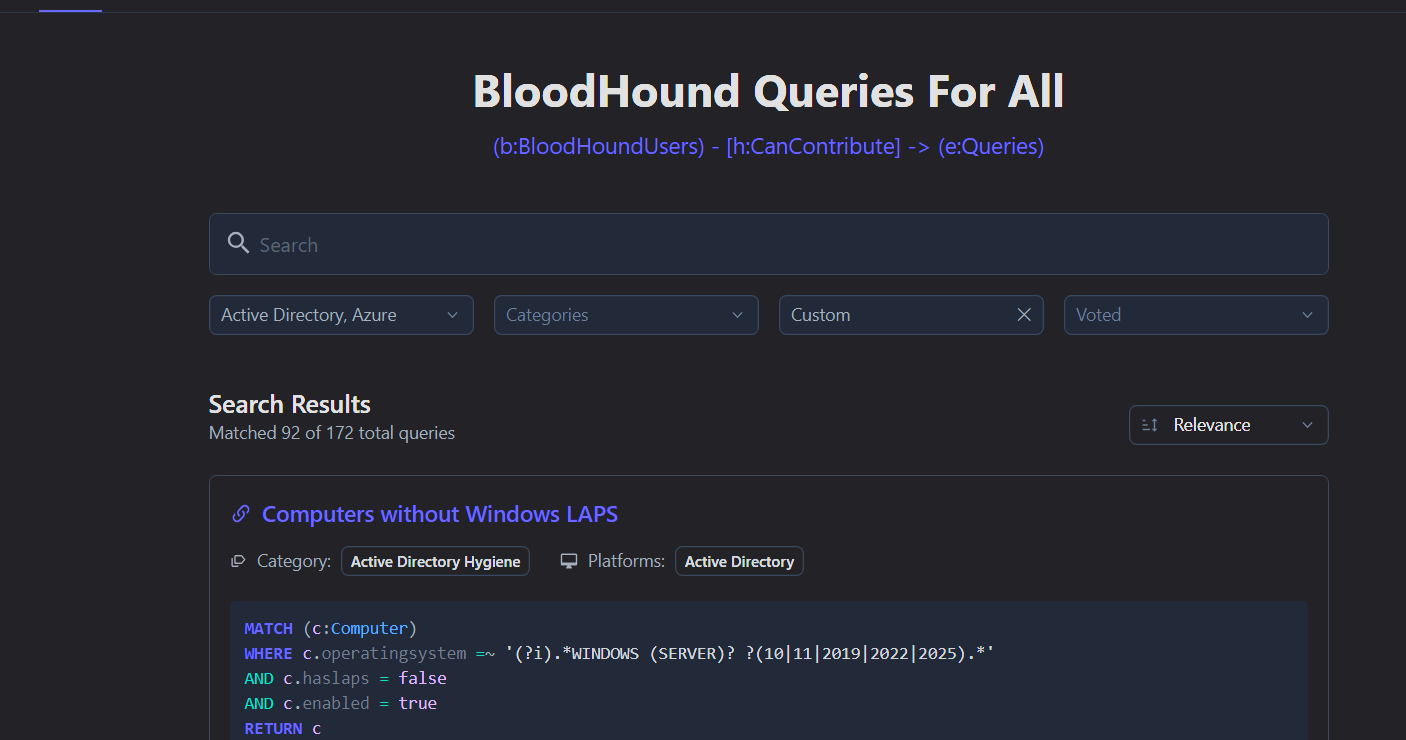
Task: Select the Active Directory platform badge
Action: [739, 562]
